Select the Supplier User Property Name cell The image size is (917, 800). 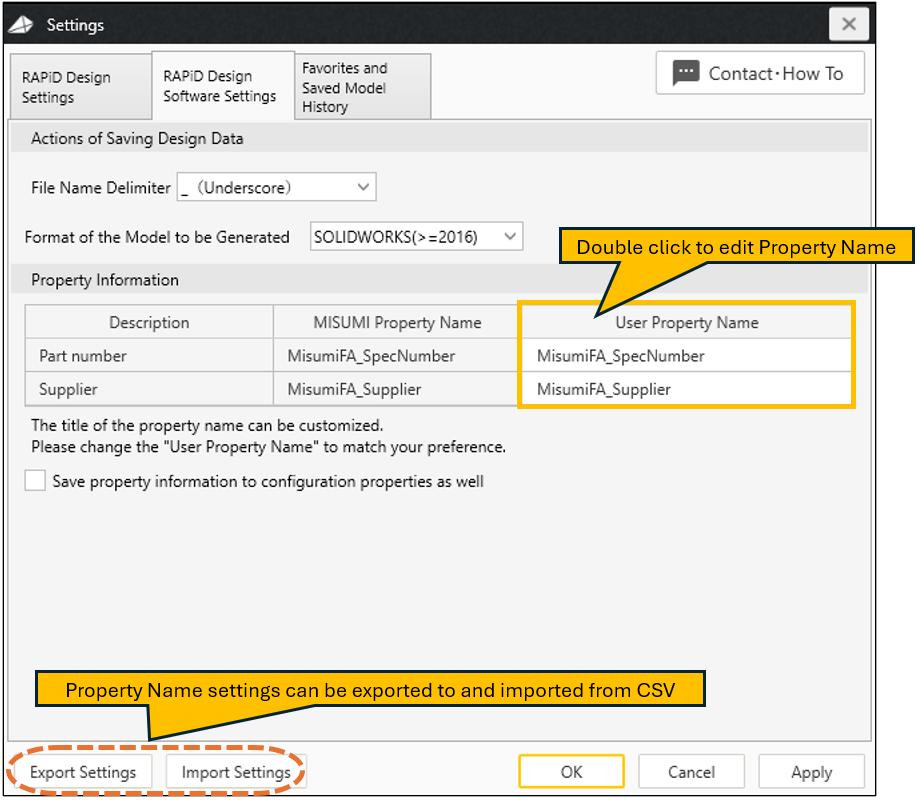686,389
